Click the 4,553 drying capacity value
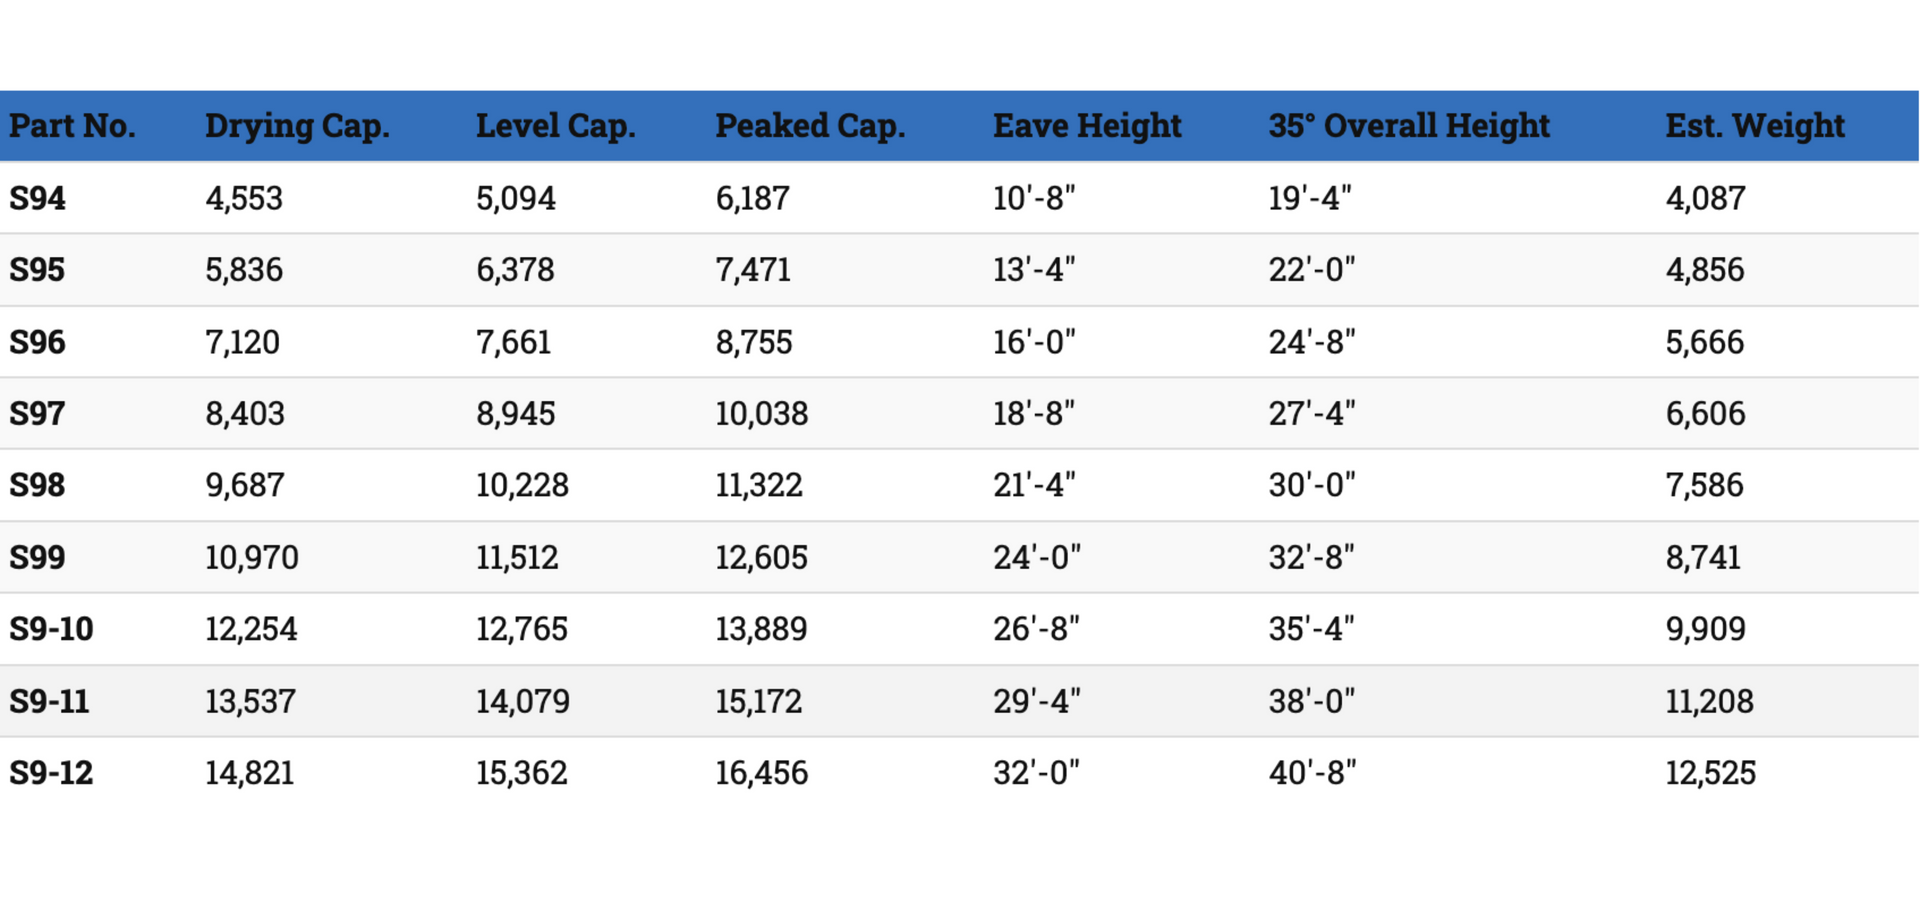Image resolution: width=1920 pixels, height=900 pixels. pyautogui.click(x=244, y=198)
